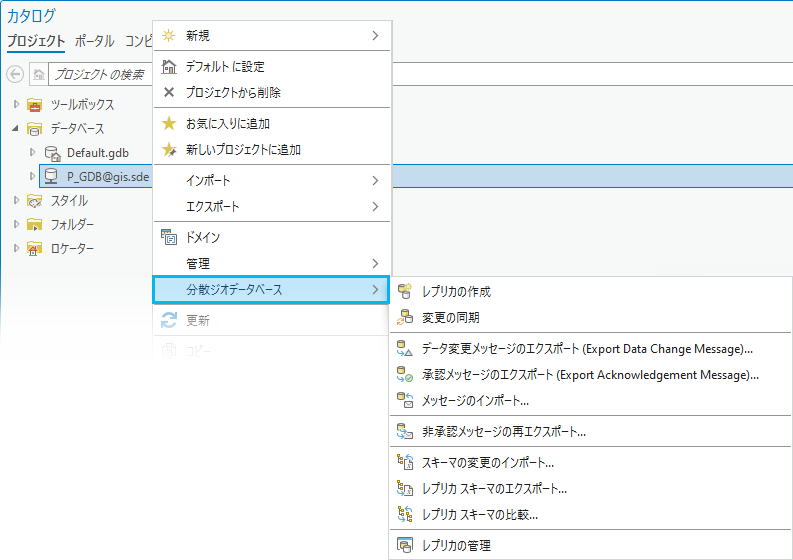
Task: Click the 変更の同期 (Synchronize Changes) icon
Action: pos(405,318)
